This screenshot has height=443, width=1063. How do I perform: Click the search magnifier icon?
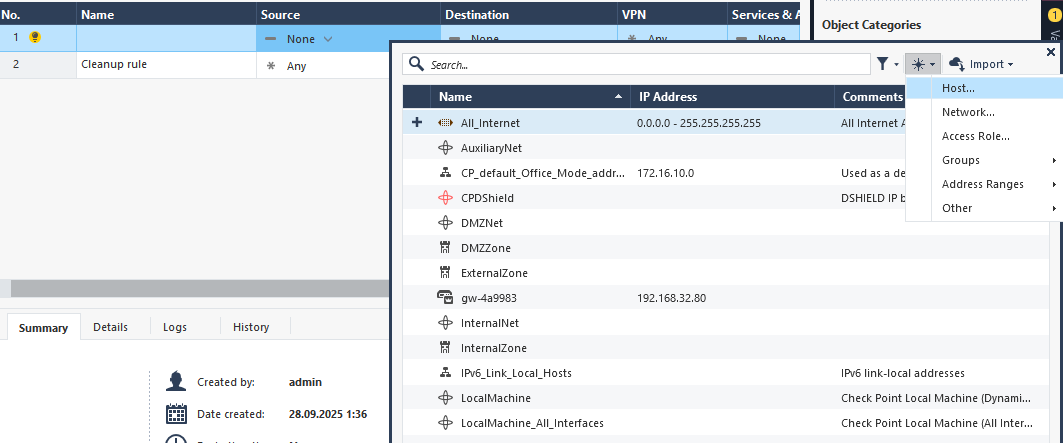[417, 64]
